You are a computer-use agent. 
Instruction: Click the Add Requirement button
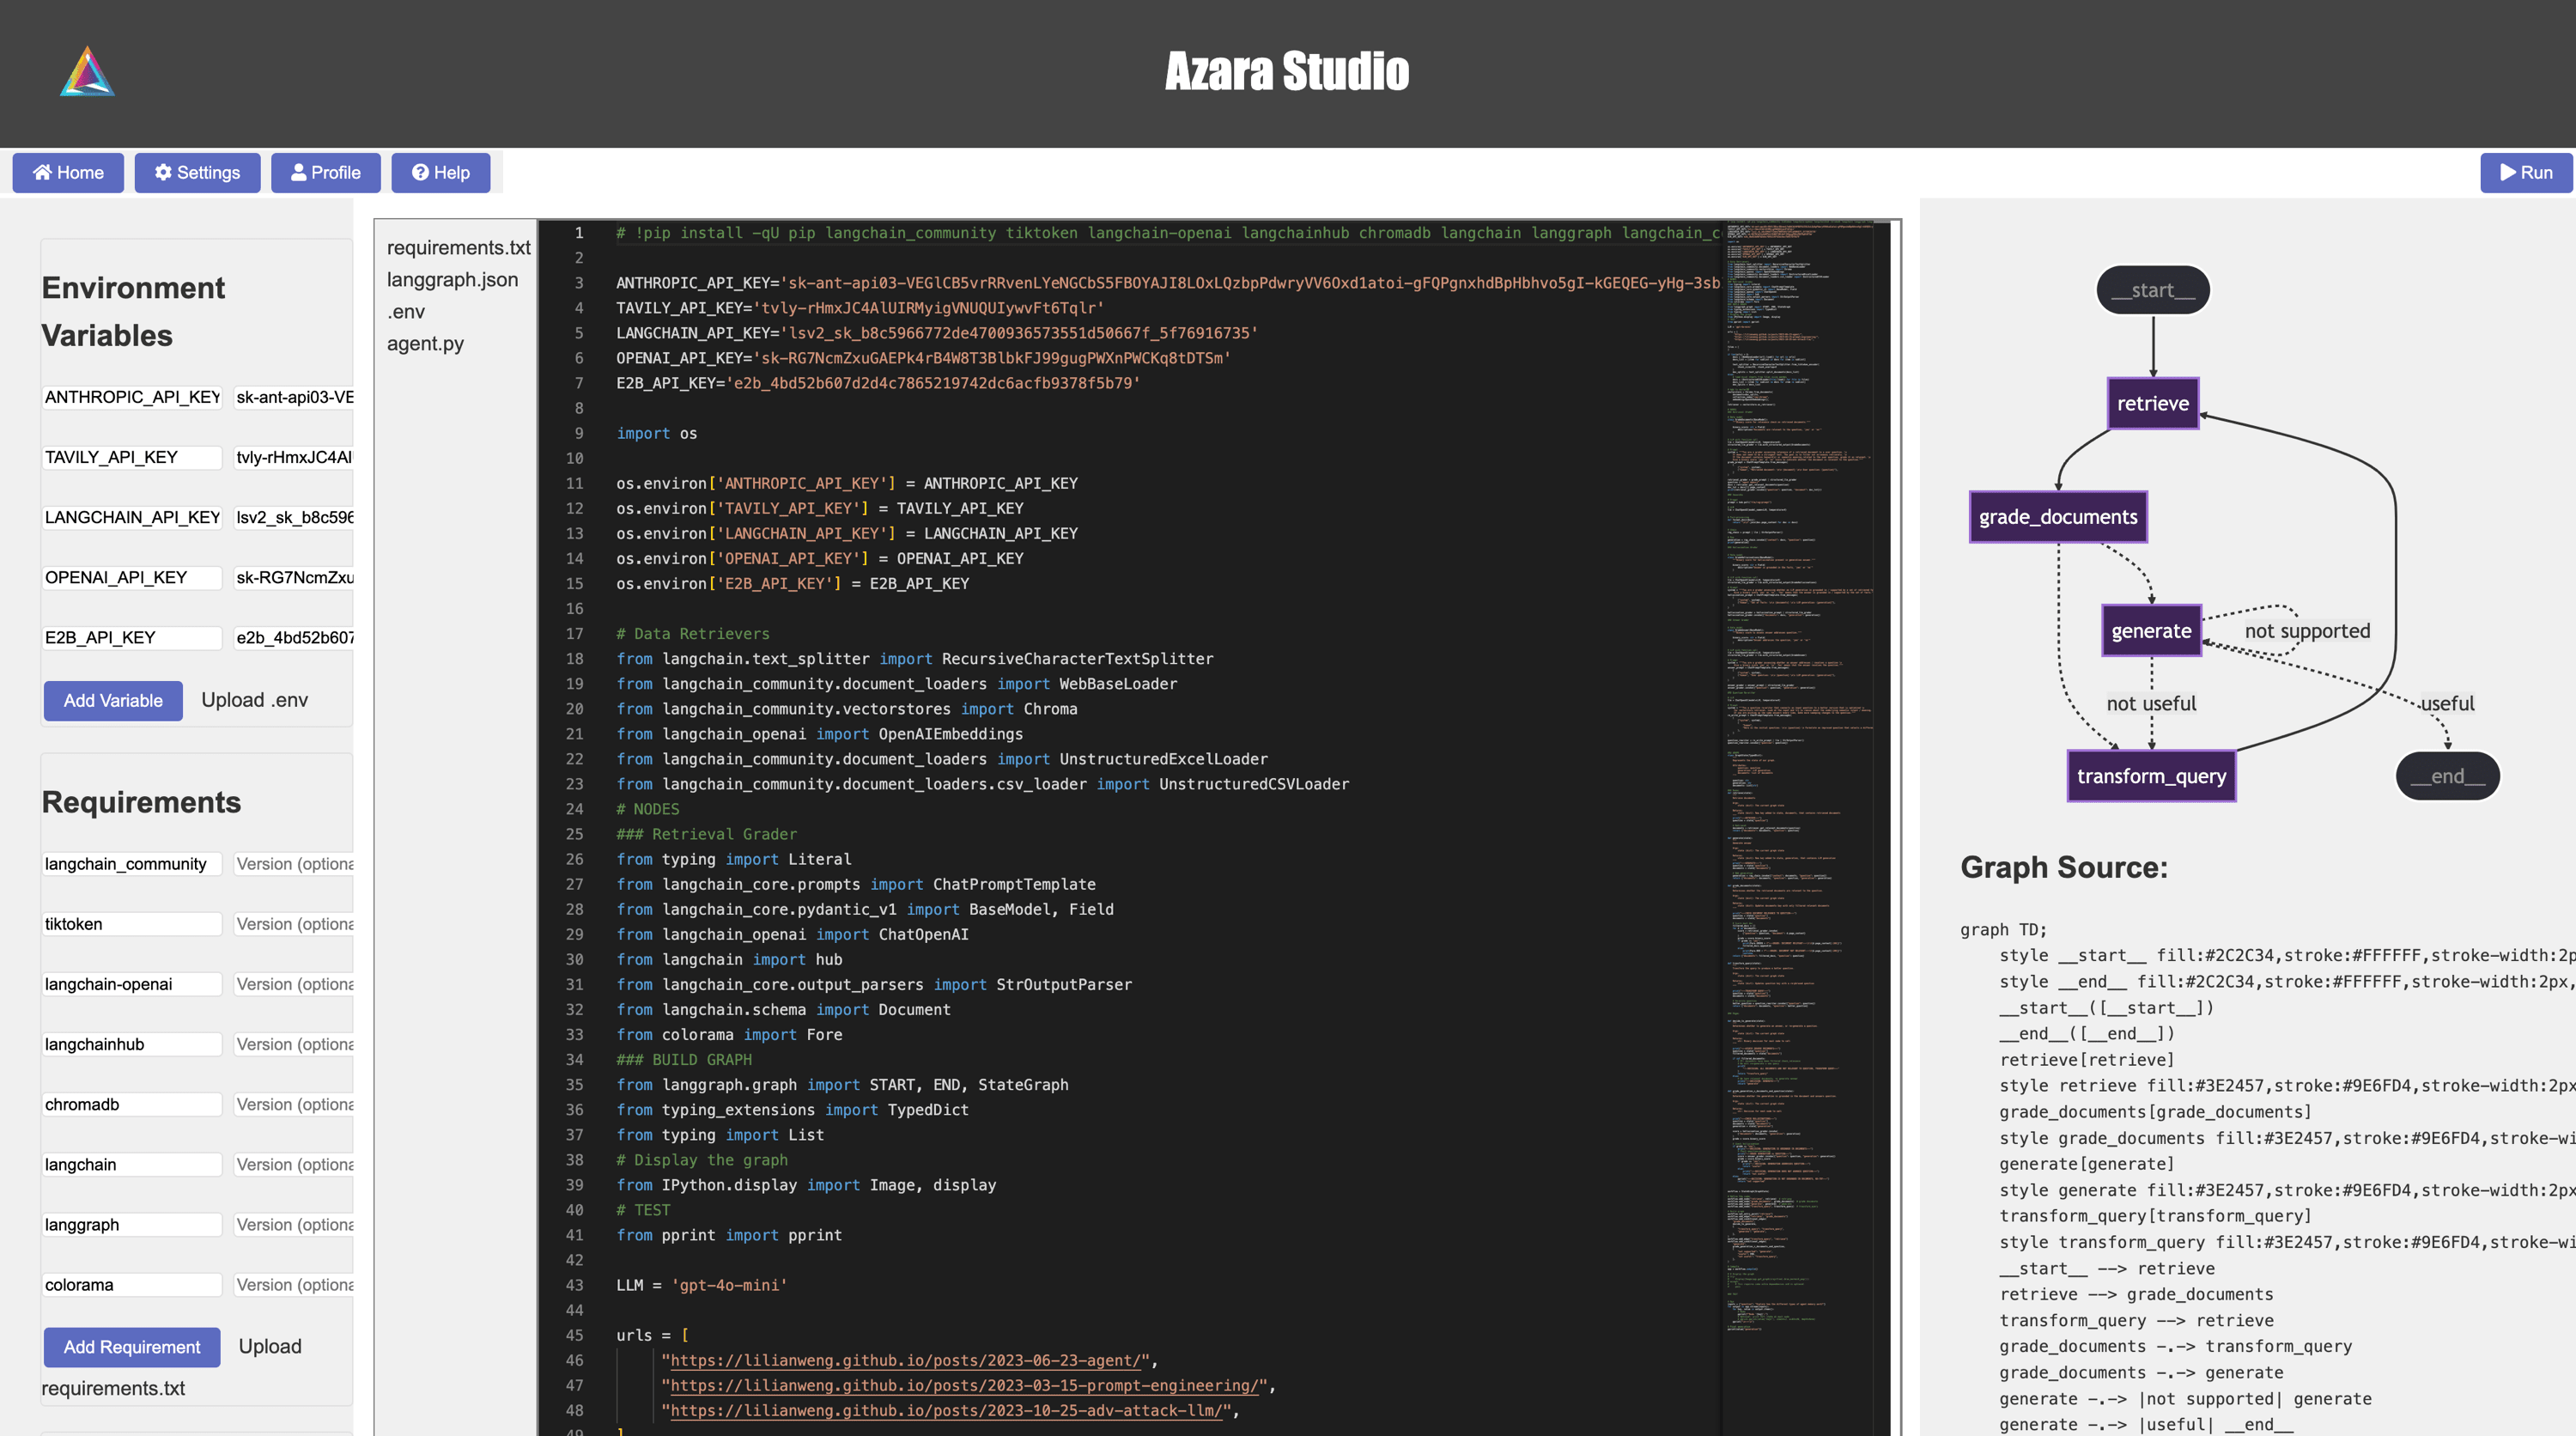pyautogui.click(x=132, y=1346)
